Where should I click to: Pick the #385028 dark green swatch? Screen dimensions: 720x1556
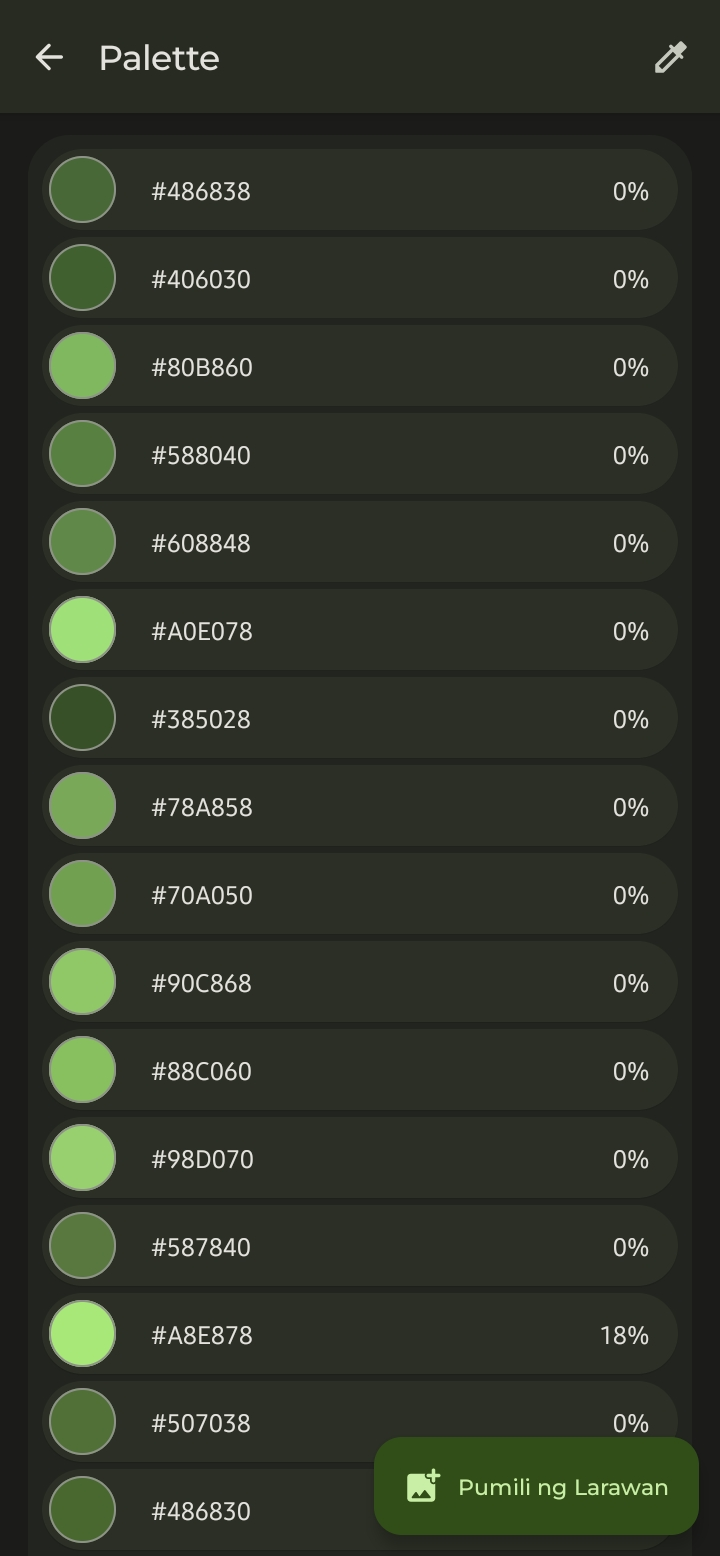pos(82,718)
